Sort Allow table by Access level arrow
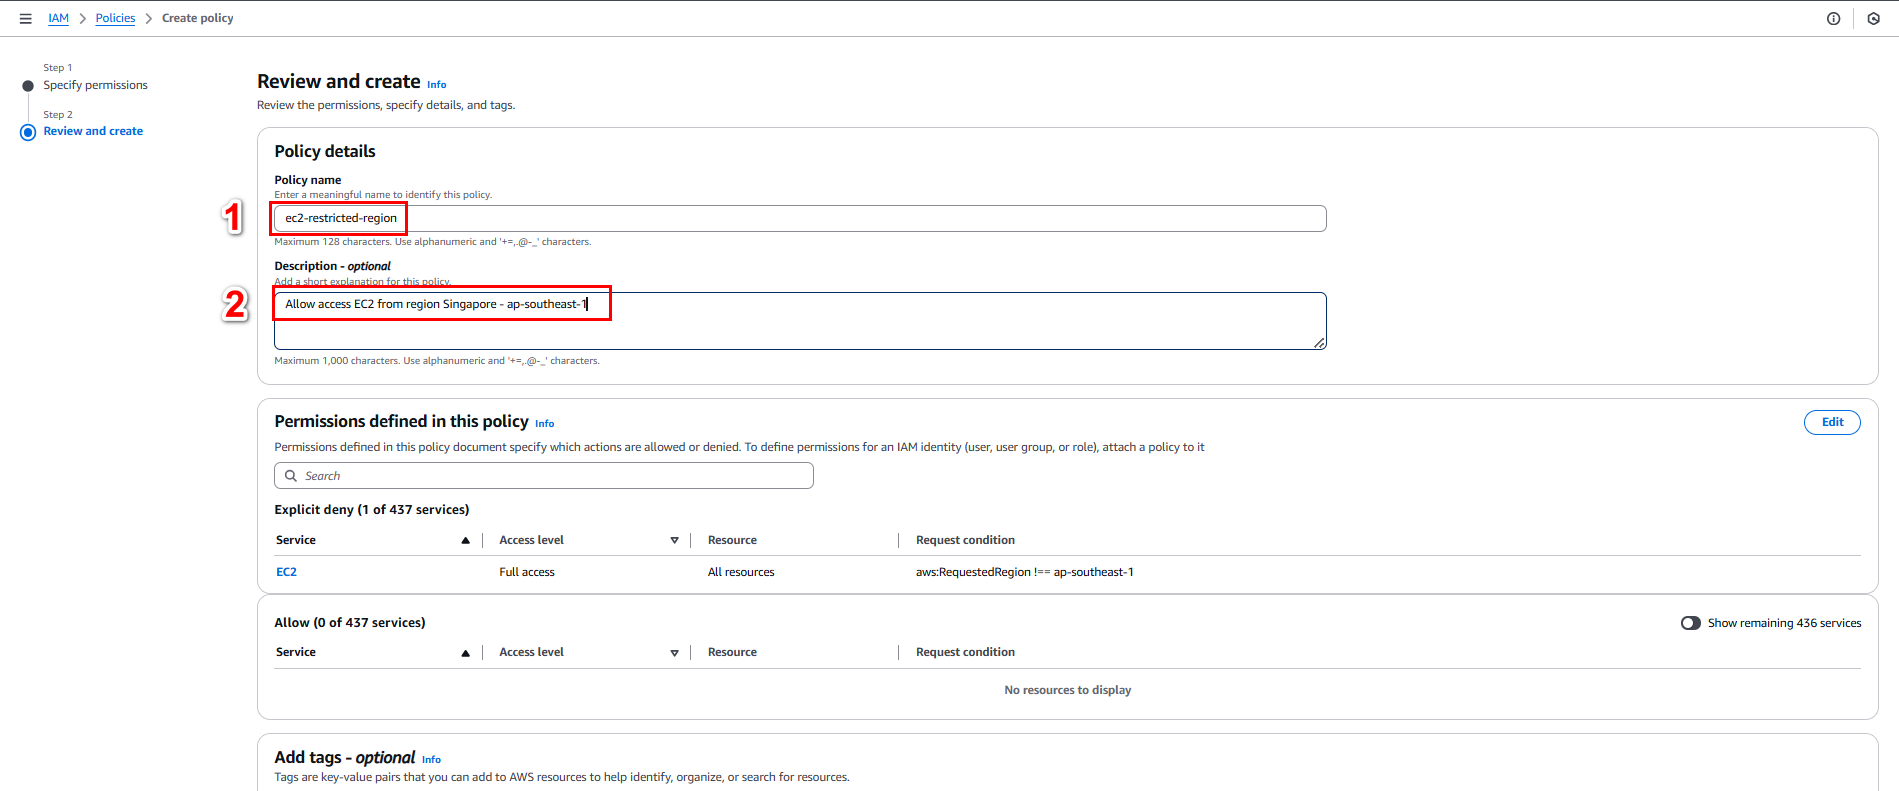This screenshot has height=791, width=1899. pos(674,653)
